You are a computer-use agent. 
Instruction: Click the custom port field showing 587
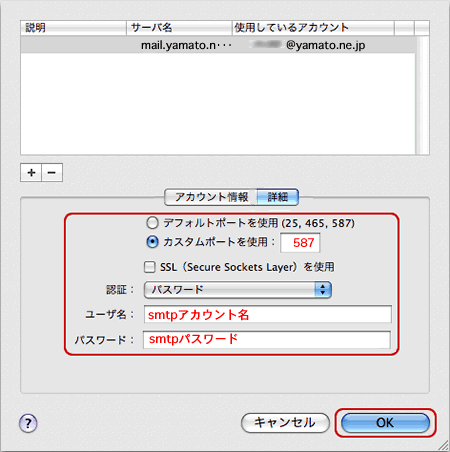click(x=300, y=243)
